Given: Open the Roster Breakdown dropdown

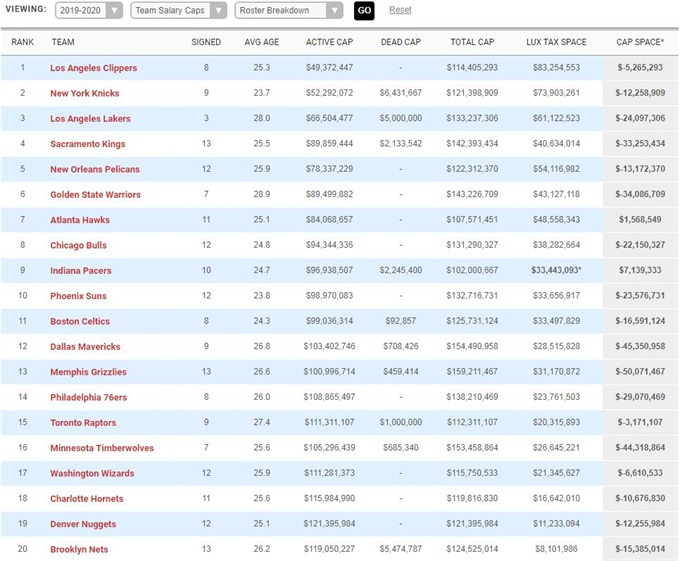Looking at the screenshot, I should (288, 10).
